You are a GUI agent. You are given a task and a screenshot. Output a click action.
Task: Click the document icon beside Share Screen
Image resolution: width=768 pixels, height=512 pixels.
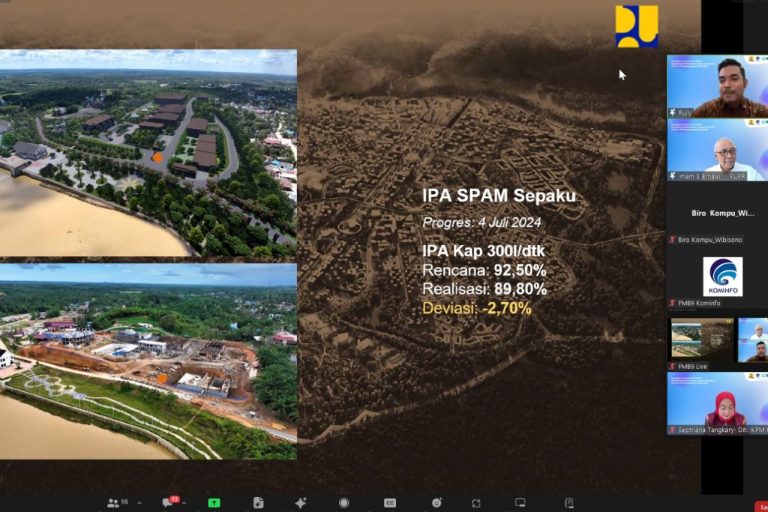tap(258, 502)
